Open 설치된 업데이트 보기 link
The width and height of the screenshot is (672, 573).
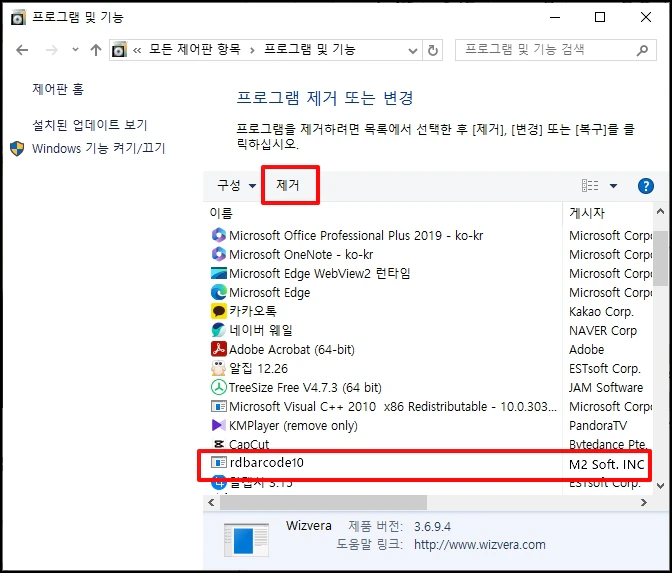(x=90, y=125)
